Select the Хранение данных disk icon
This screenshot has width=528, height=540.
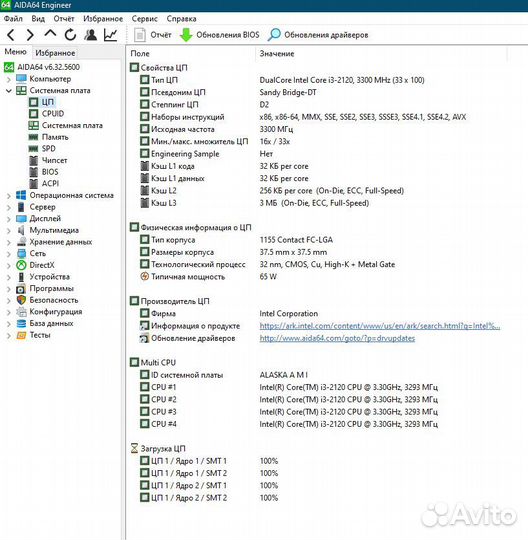point(21,242)
